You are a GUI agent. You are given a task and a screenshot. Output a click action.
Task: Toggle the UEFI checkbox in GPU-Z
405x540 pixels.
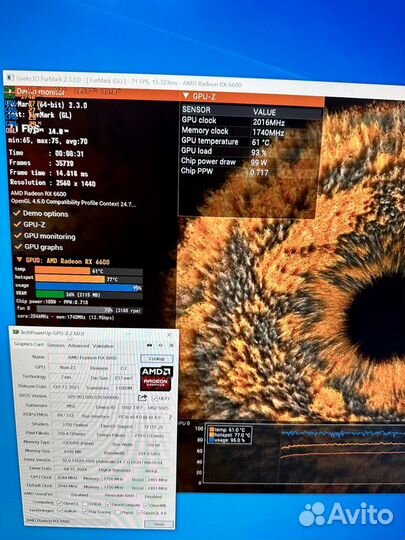[154, 398]
